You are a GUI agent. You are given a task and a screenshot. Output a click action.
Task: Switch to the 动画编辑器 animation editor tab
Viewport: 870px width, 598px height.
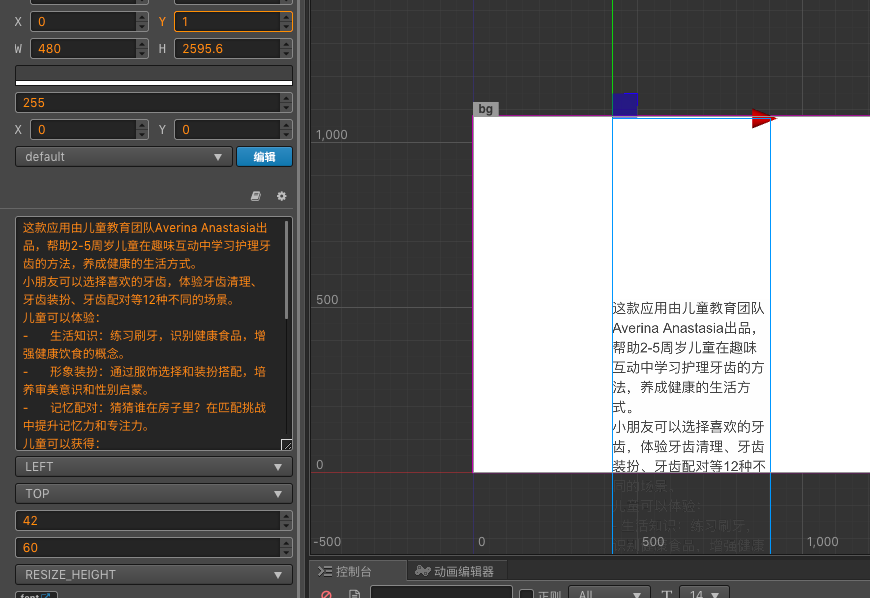click(454, 571)
